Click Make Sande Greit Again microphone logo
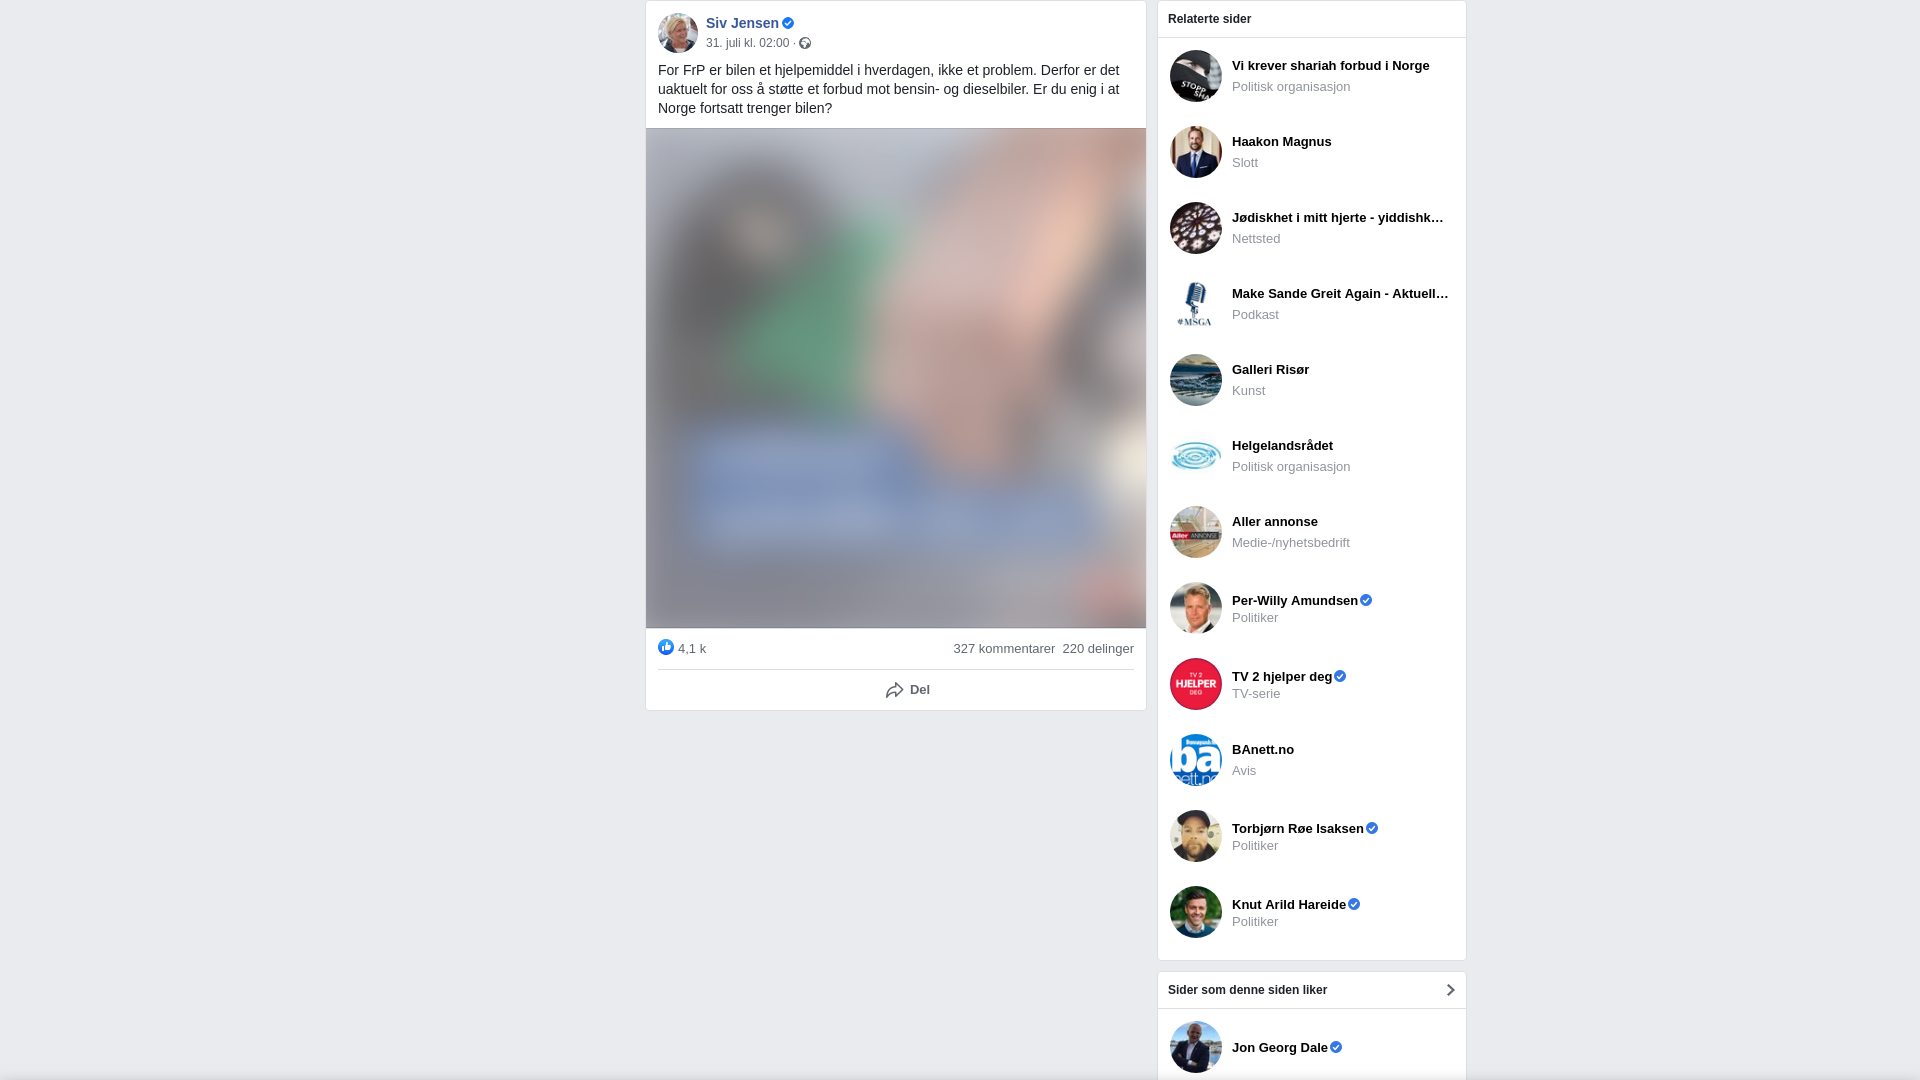1920x1080 pixels. [1196, 304]
